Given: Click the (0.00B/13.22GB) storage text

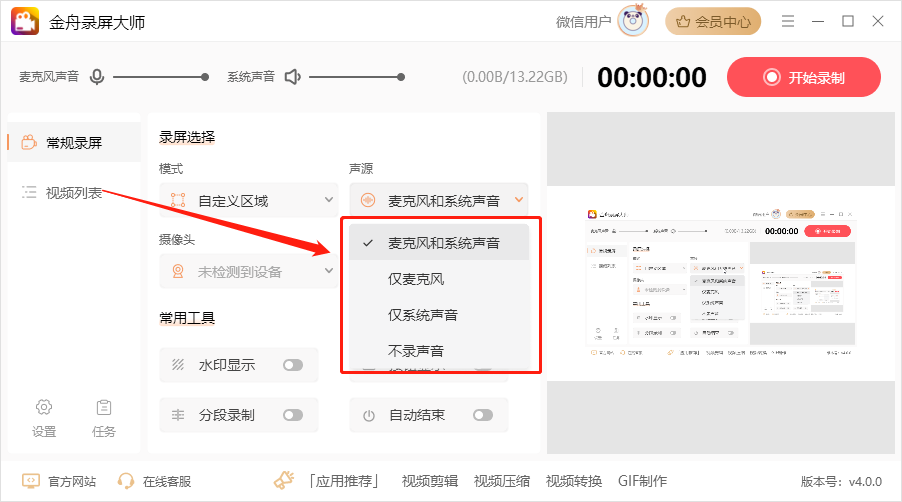Looking at the screenshot, I should (515, 77).
